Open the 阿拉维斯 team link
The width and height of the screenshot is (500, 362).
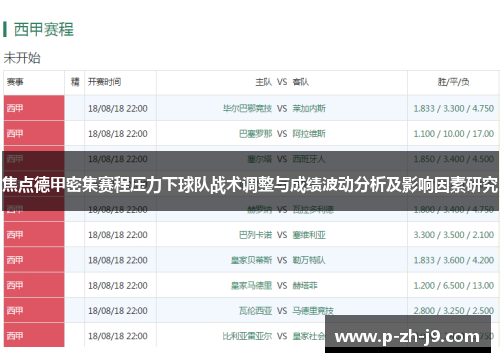309,134
